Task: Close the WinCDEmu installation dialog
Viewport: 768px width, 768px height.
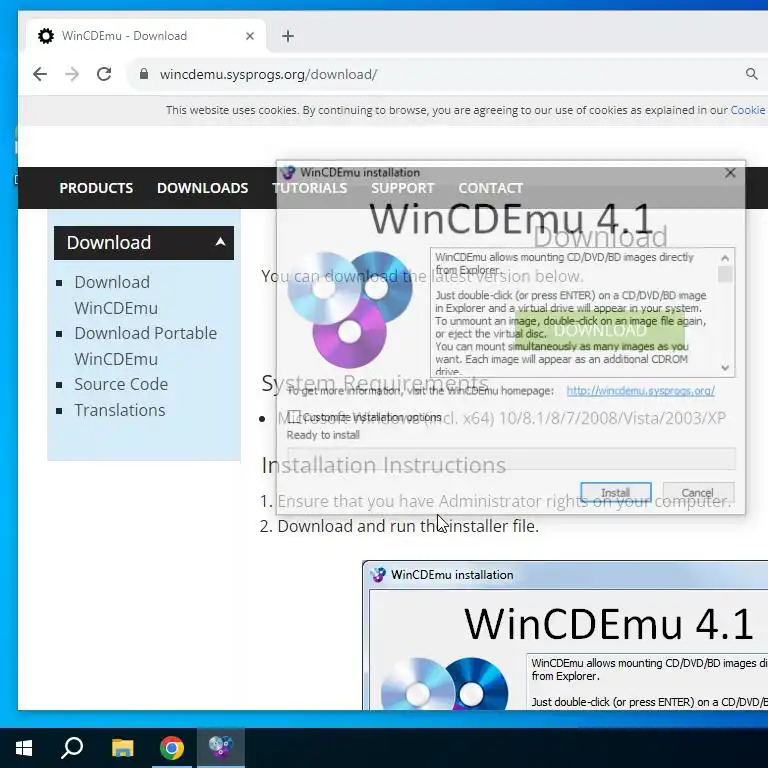Action: [730, 172]
